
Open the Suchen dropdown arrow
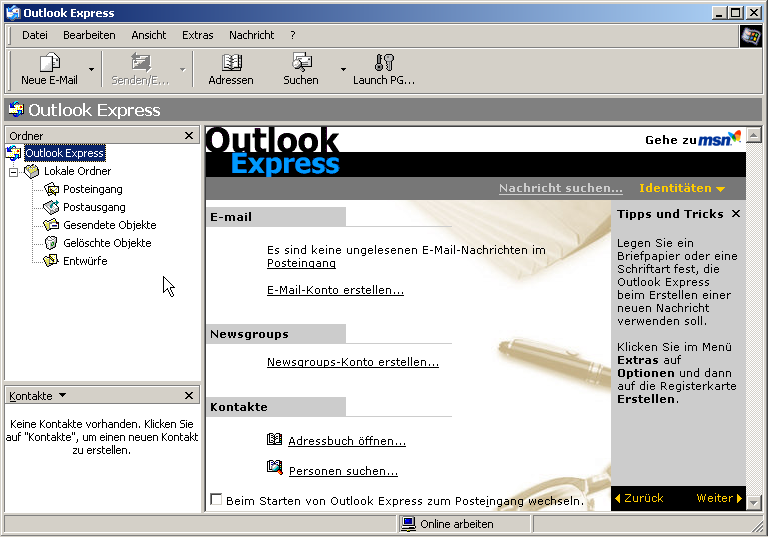click(343, 69)
